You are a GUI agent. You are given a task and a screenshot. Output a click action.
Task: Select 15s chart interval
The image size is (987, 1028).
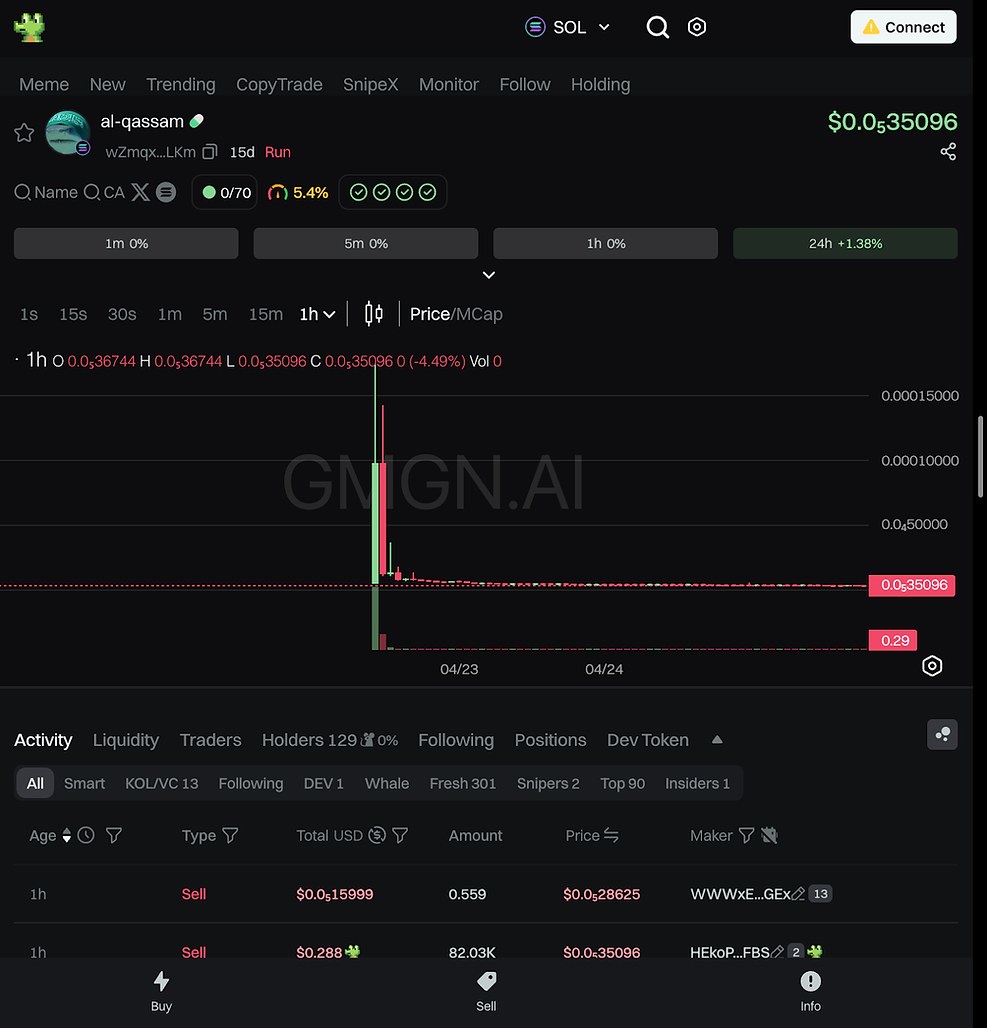pos(73,315)
